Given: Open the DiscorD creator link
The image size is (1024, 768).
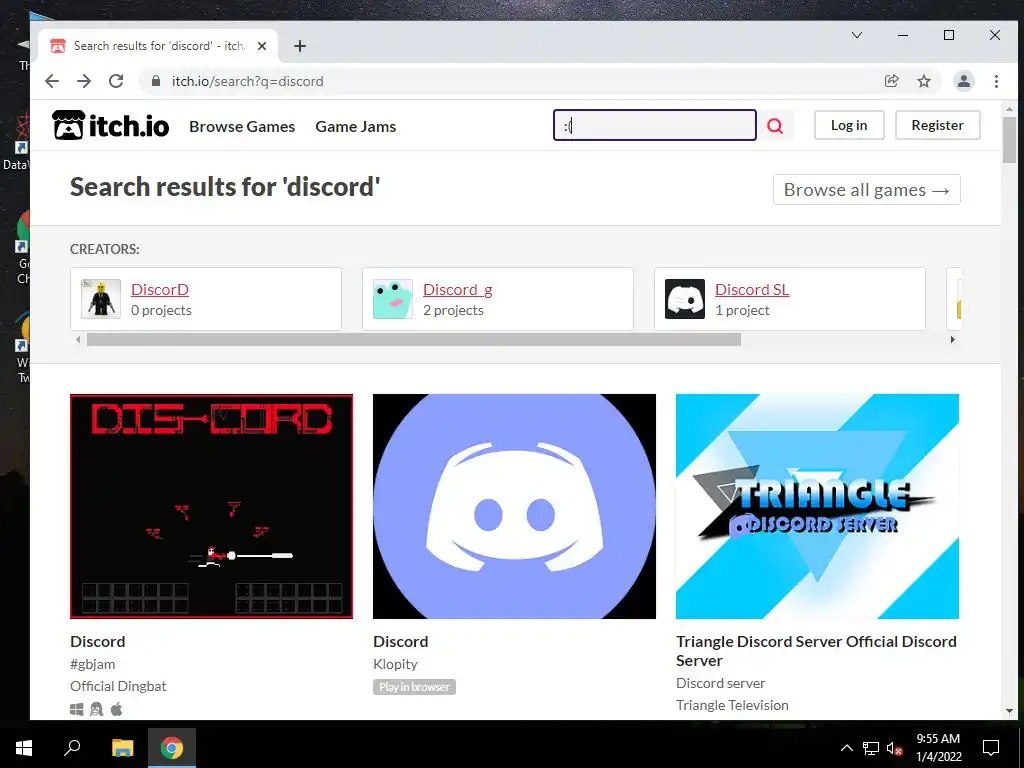Looking at the screenshot, I should click(x=160, y=289).
